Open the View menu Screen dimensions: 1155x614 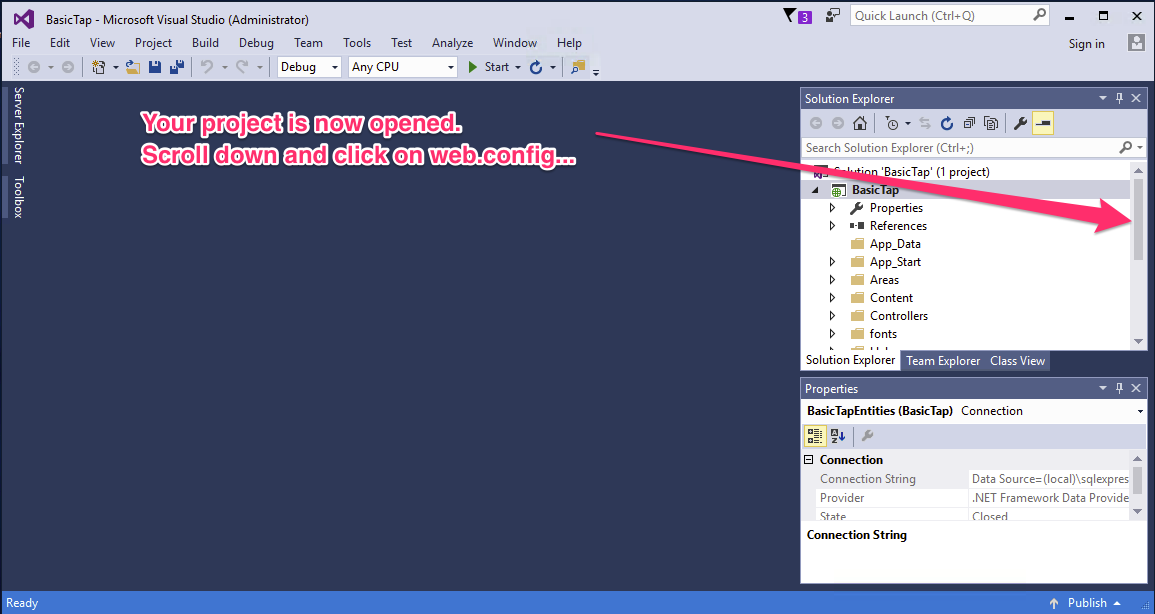102,43
